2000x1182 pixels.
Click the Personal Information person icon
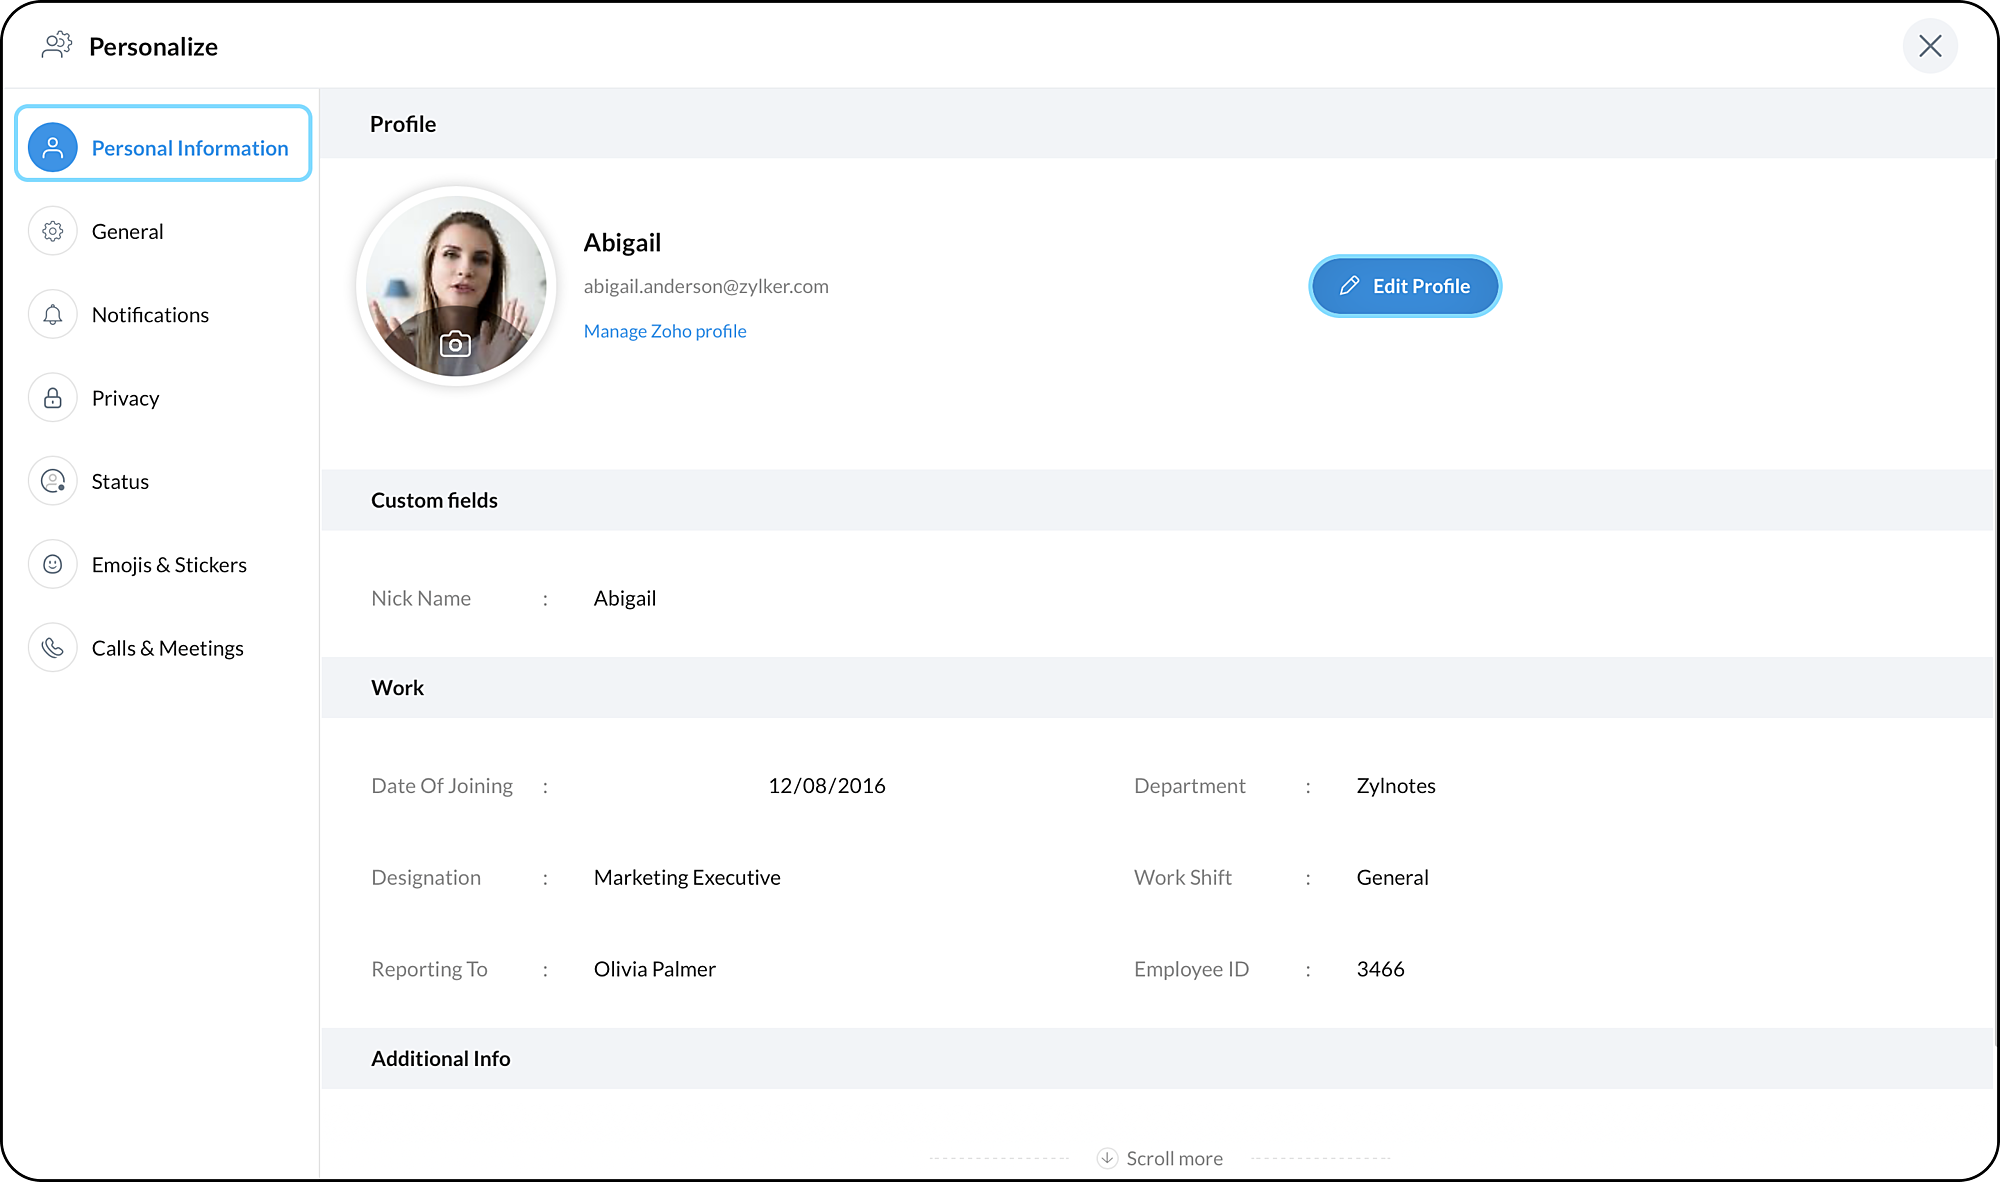(53, 148)
